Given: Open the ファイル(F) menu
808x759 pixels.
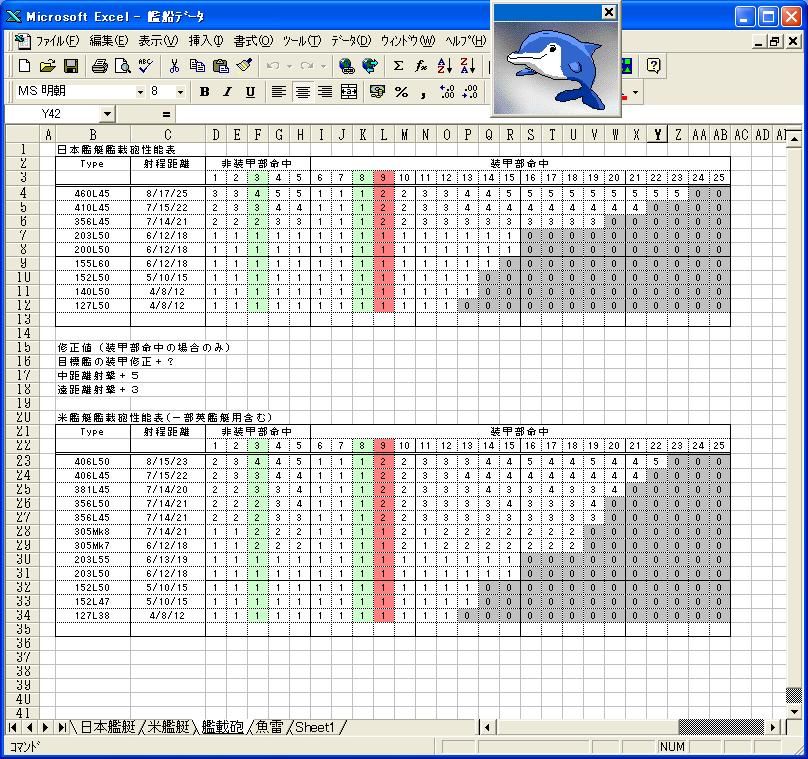Looking at the screenshot, I should point(57,41).
